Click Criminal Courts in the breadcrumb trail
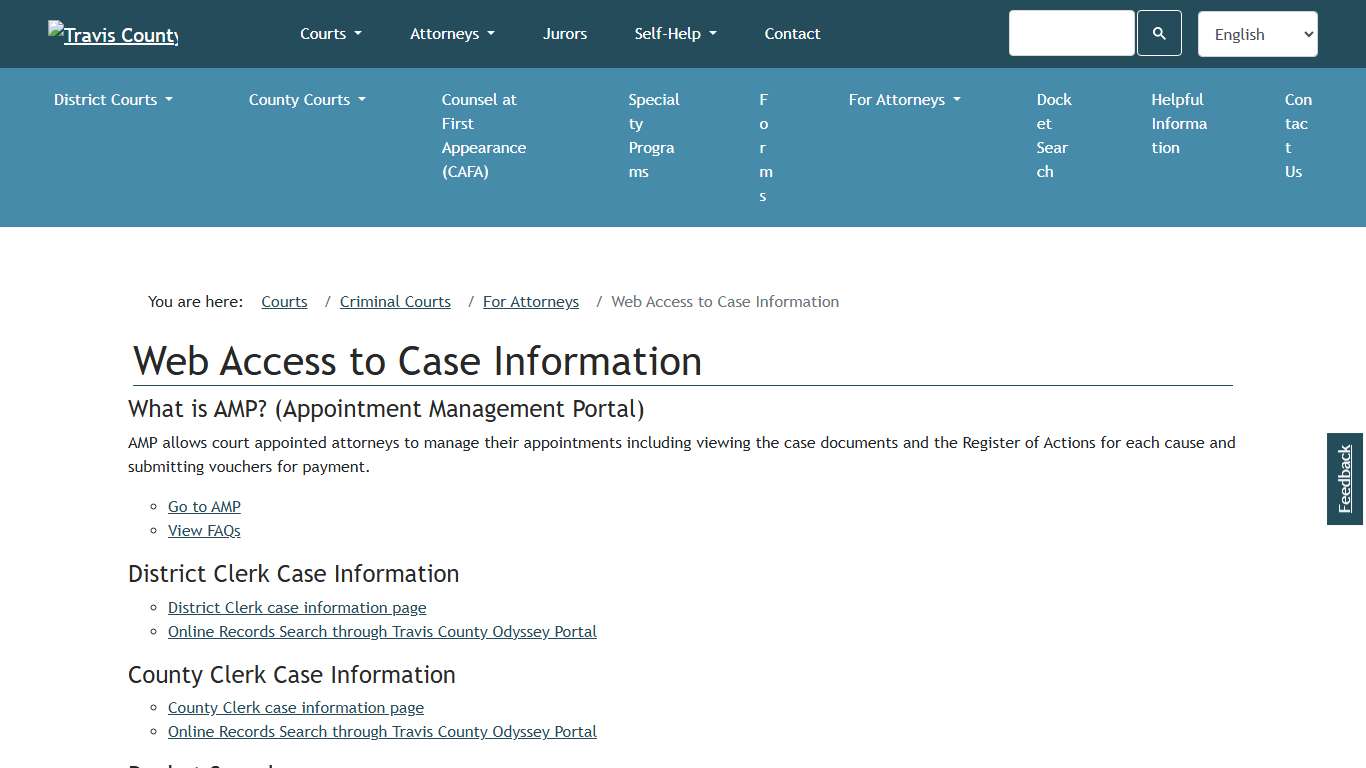This screenshot has height=768, width=1366. click(395, 301)
